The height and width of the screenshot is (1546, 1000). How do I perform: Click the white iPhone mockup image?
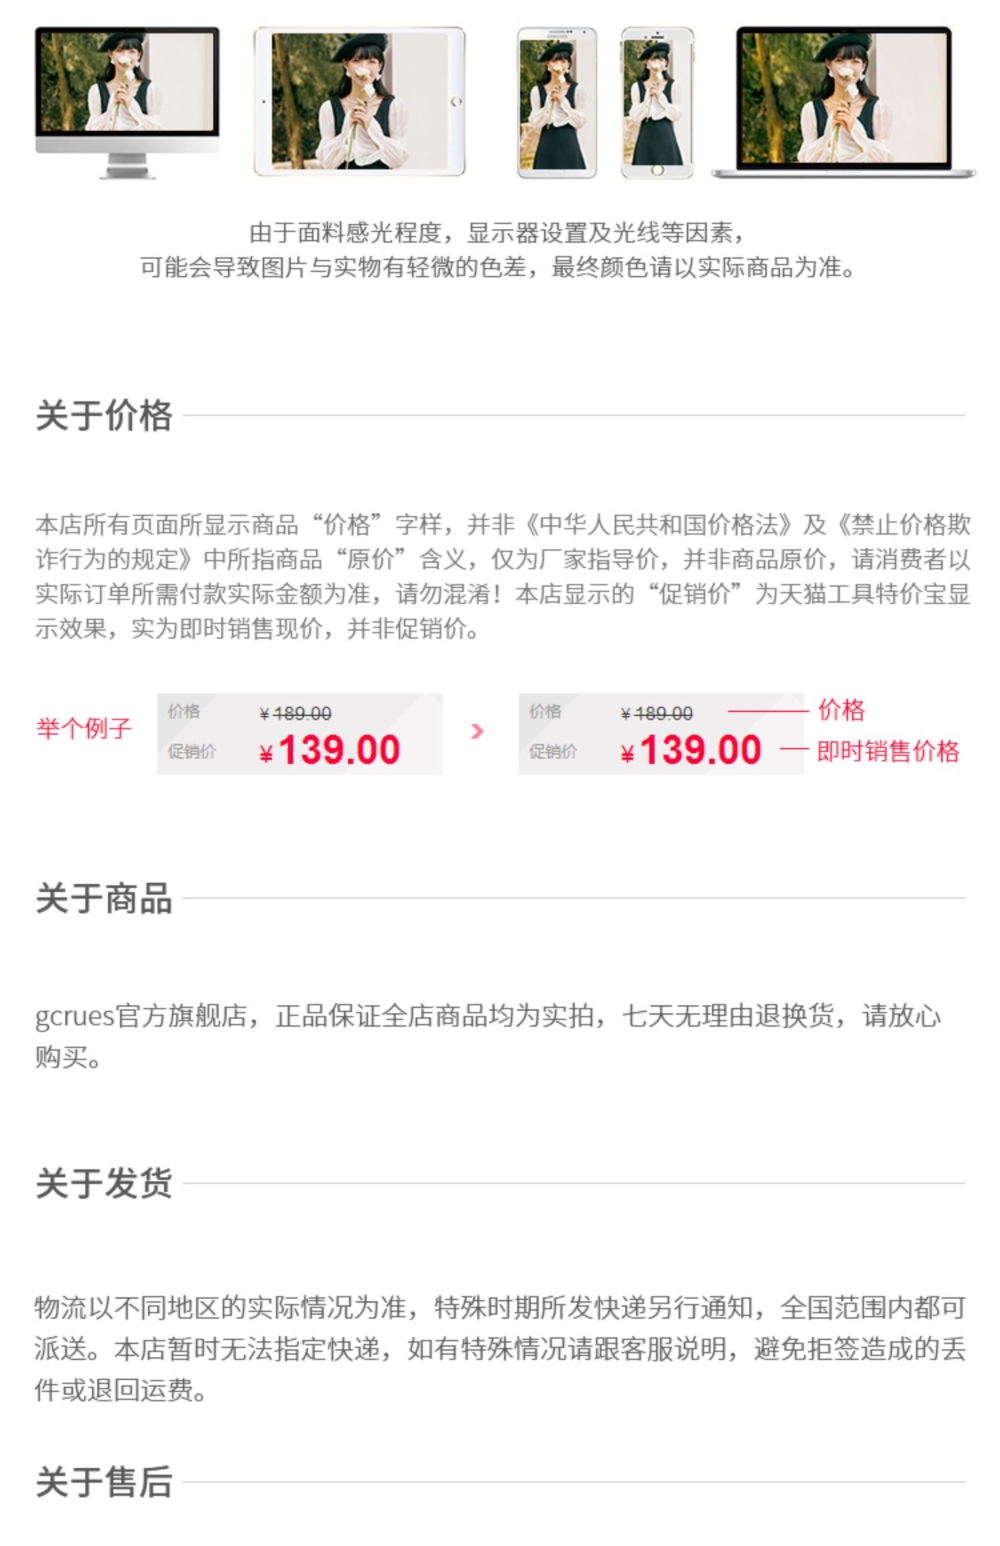[x=657, y=103]
